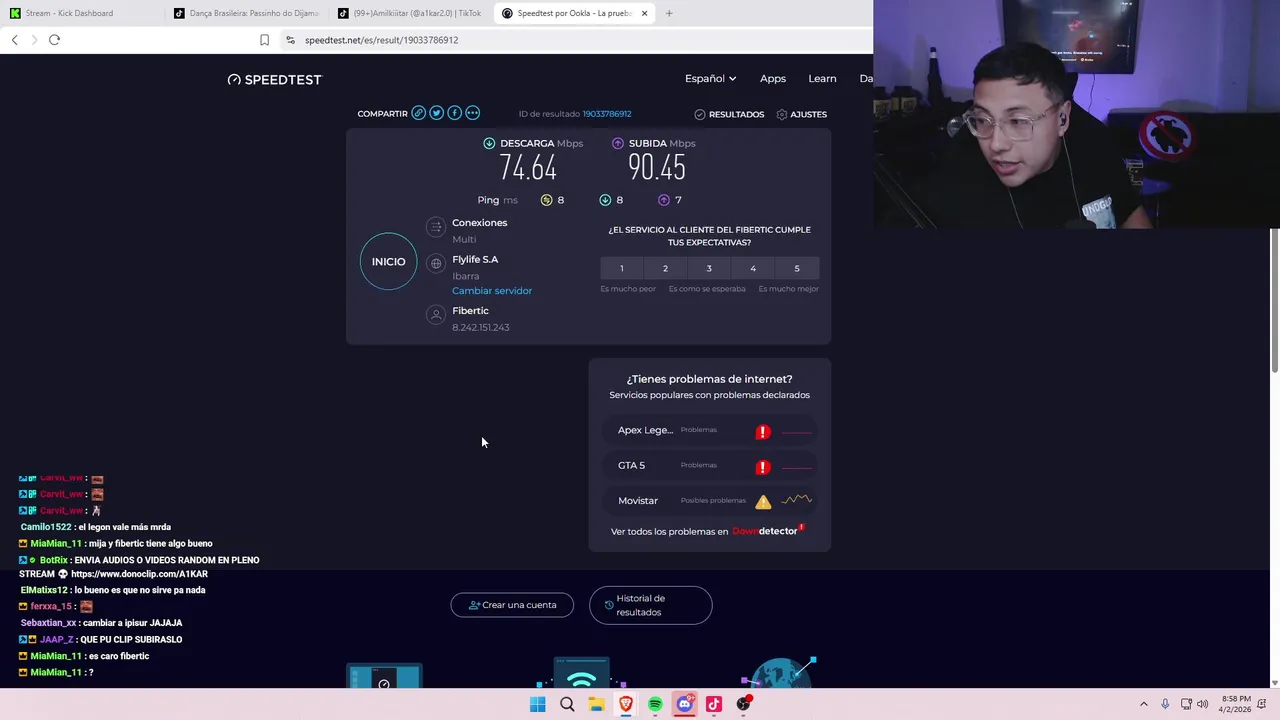Image resolution: width=1280 pixels, height=720 pixels.
Task: Go forward in browser history
Action: 34,40
